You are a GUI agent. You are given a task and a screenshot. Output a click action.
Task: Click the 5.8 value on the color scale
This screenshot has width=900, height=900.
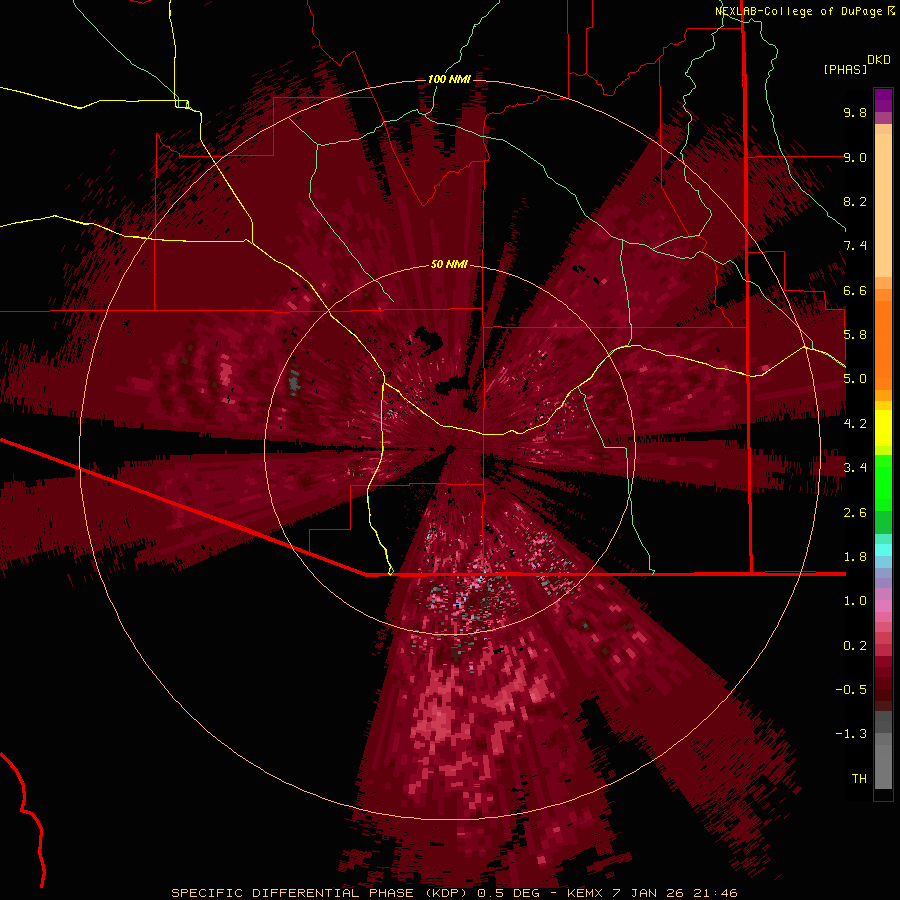click(855, 335)
